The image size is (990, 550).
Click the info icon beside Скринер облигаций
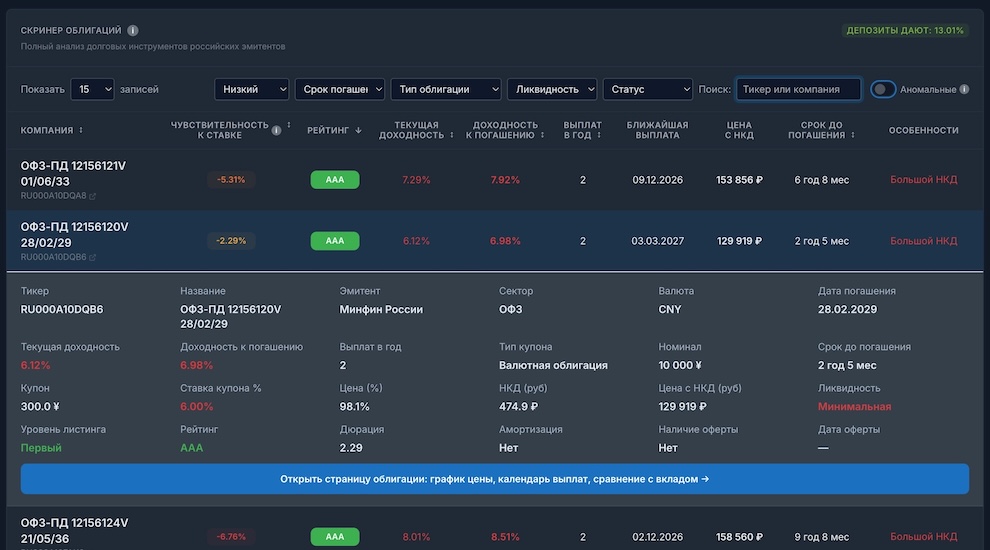(x=133, y=30)
